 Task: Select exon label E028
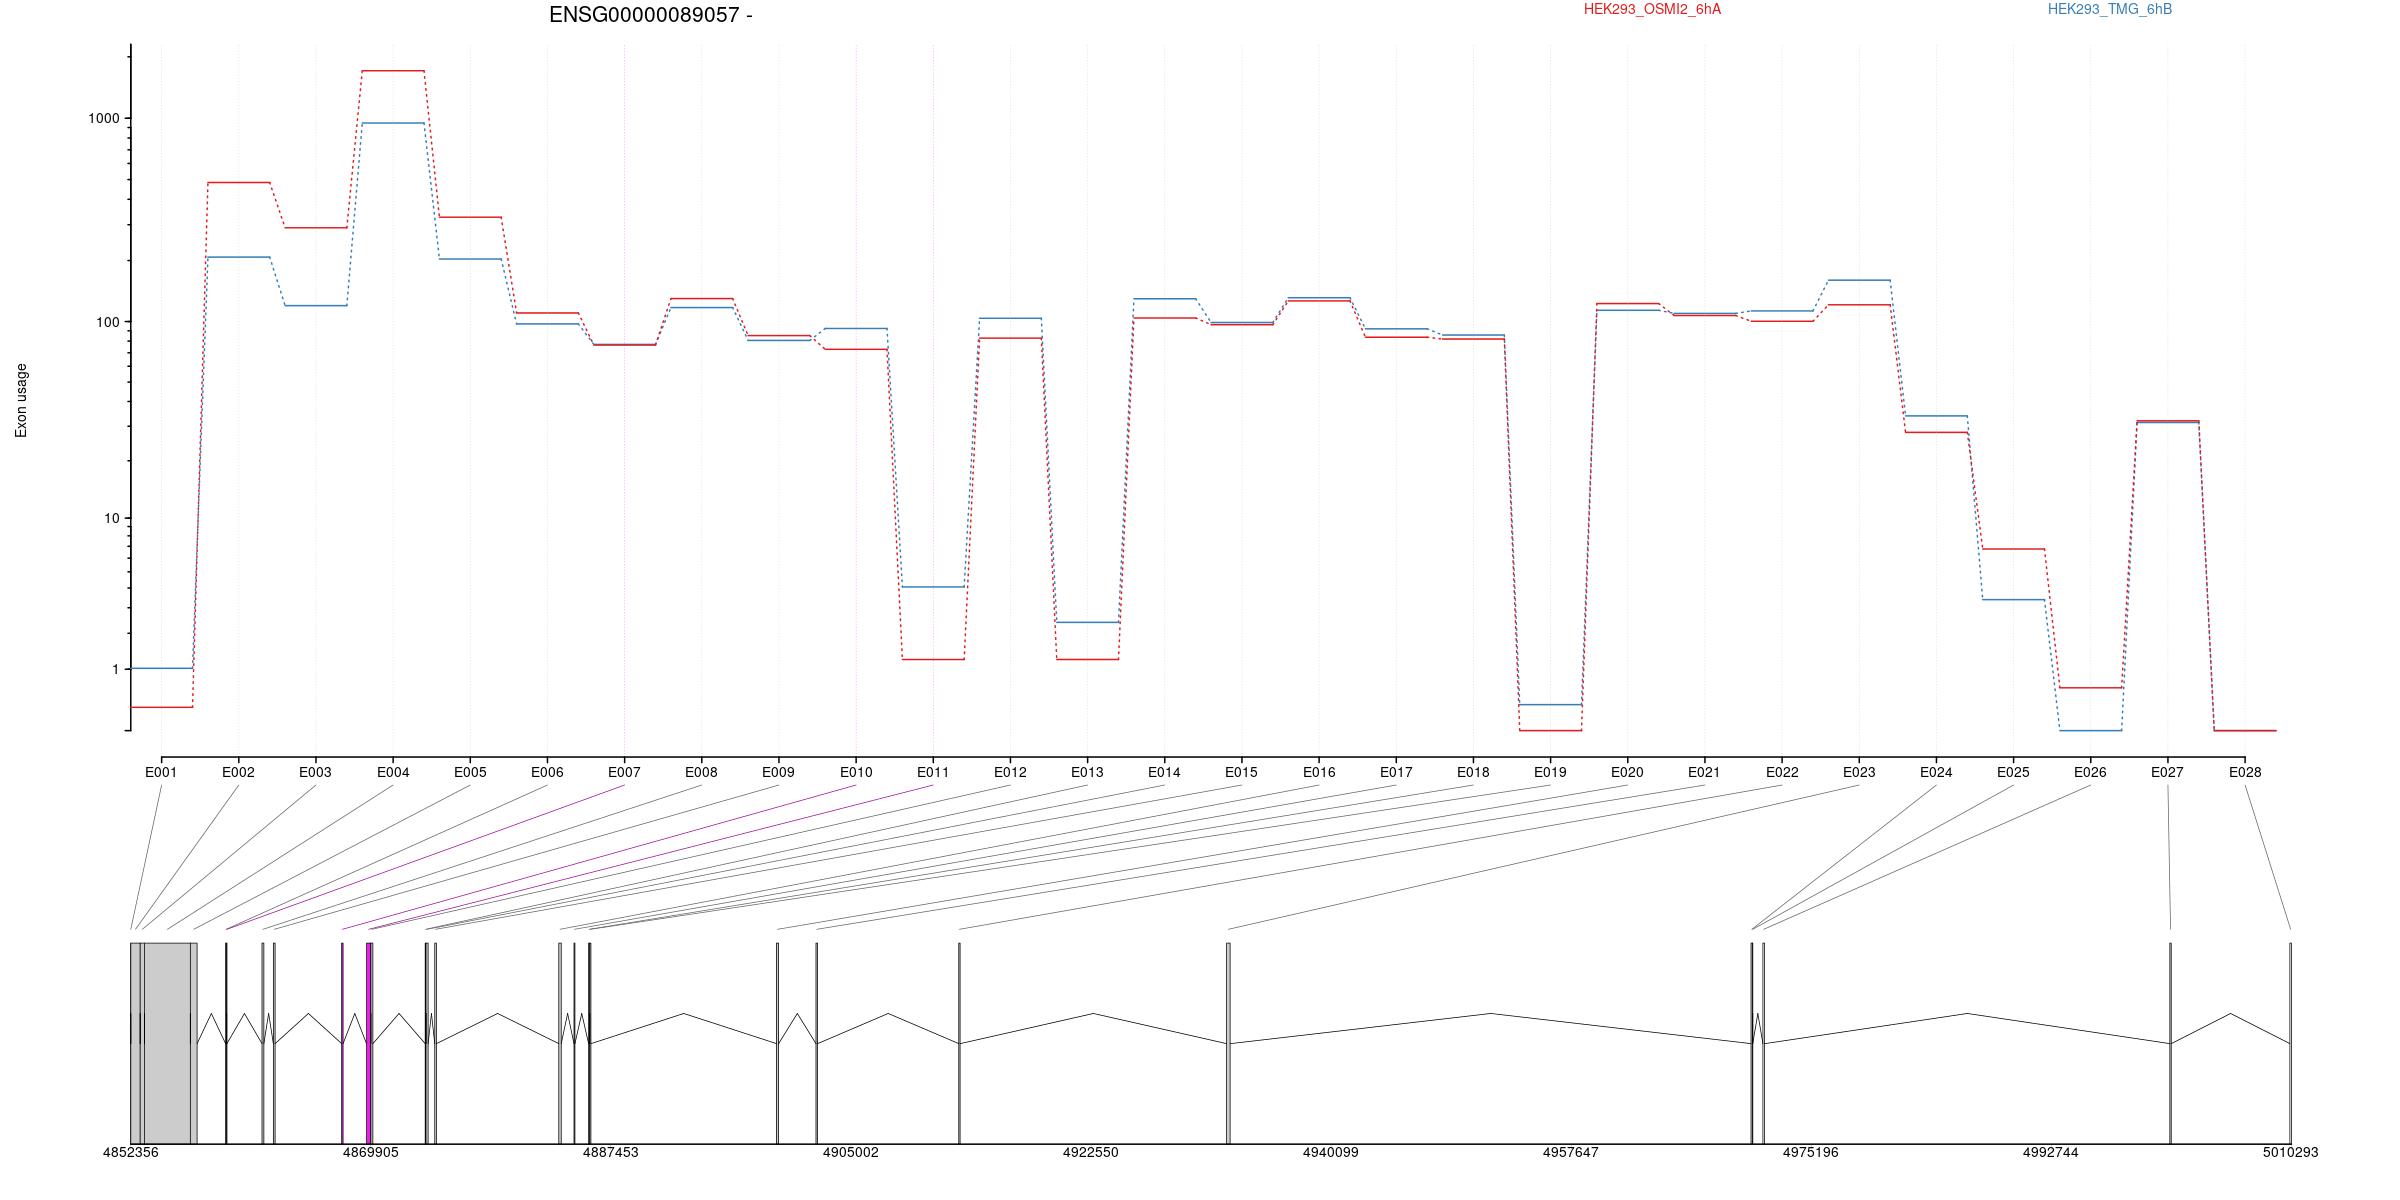point(2245,772)
